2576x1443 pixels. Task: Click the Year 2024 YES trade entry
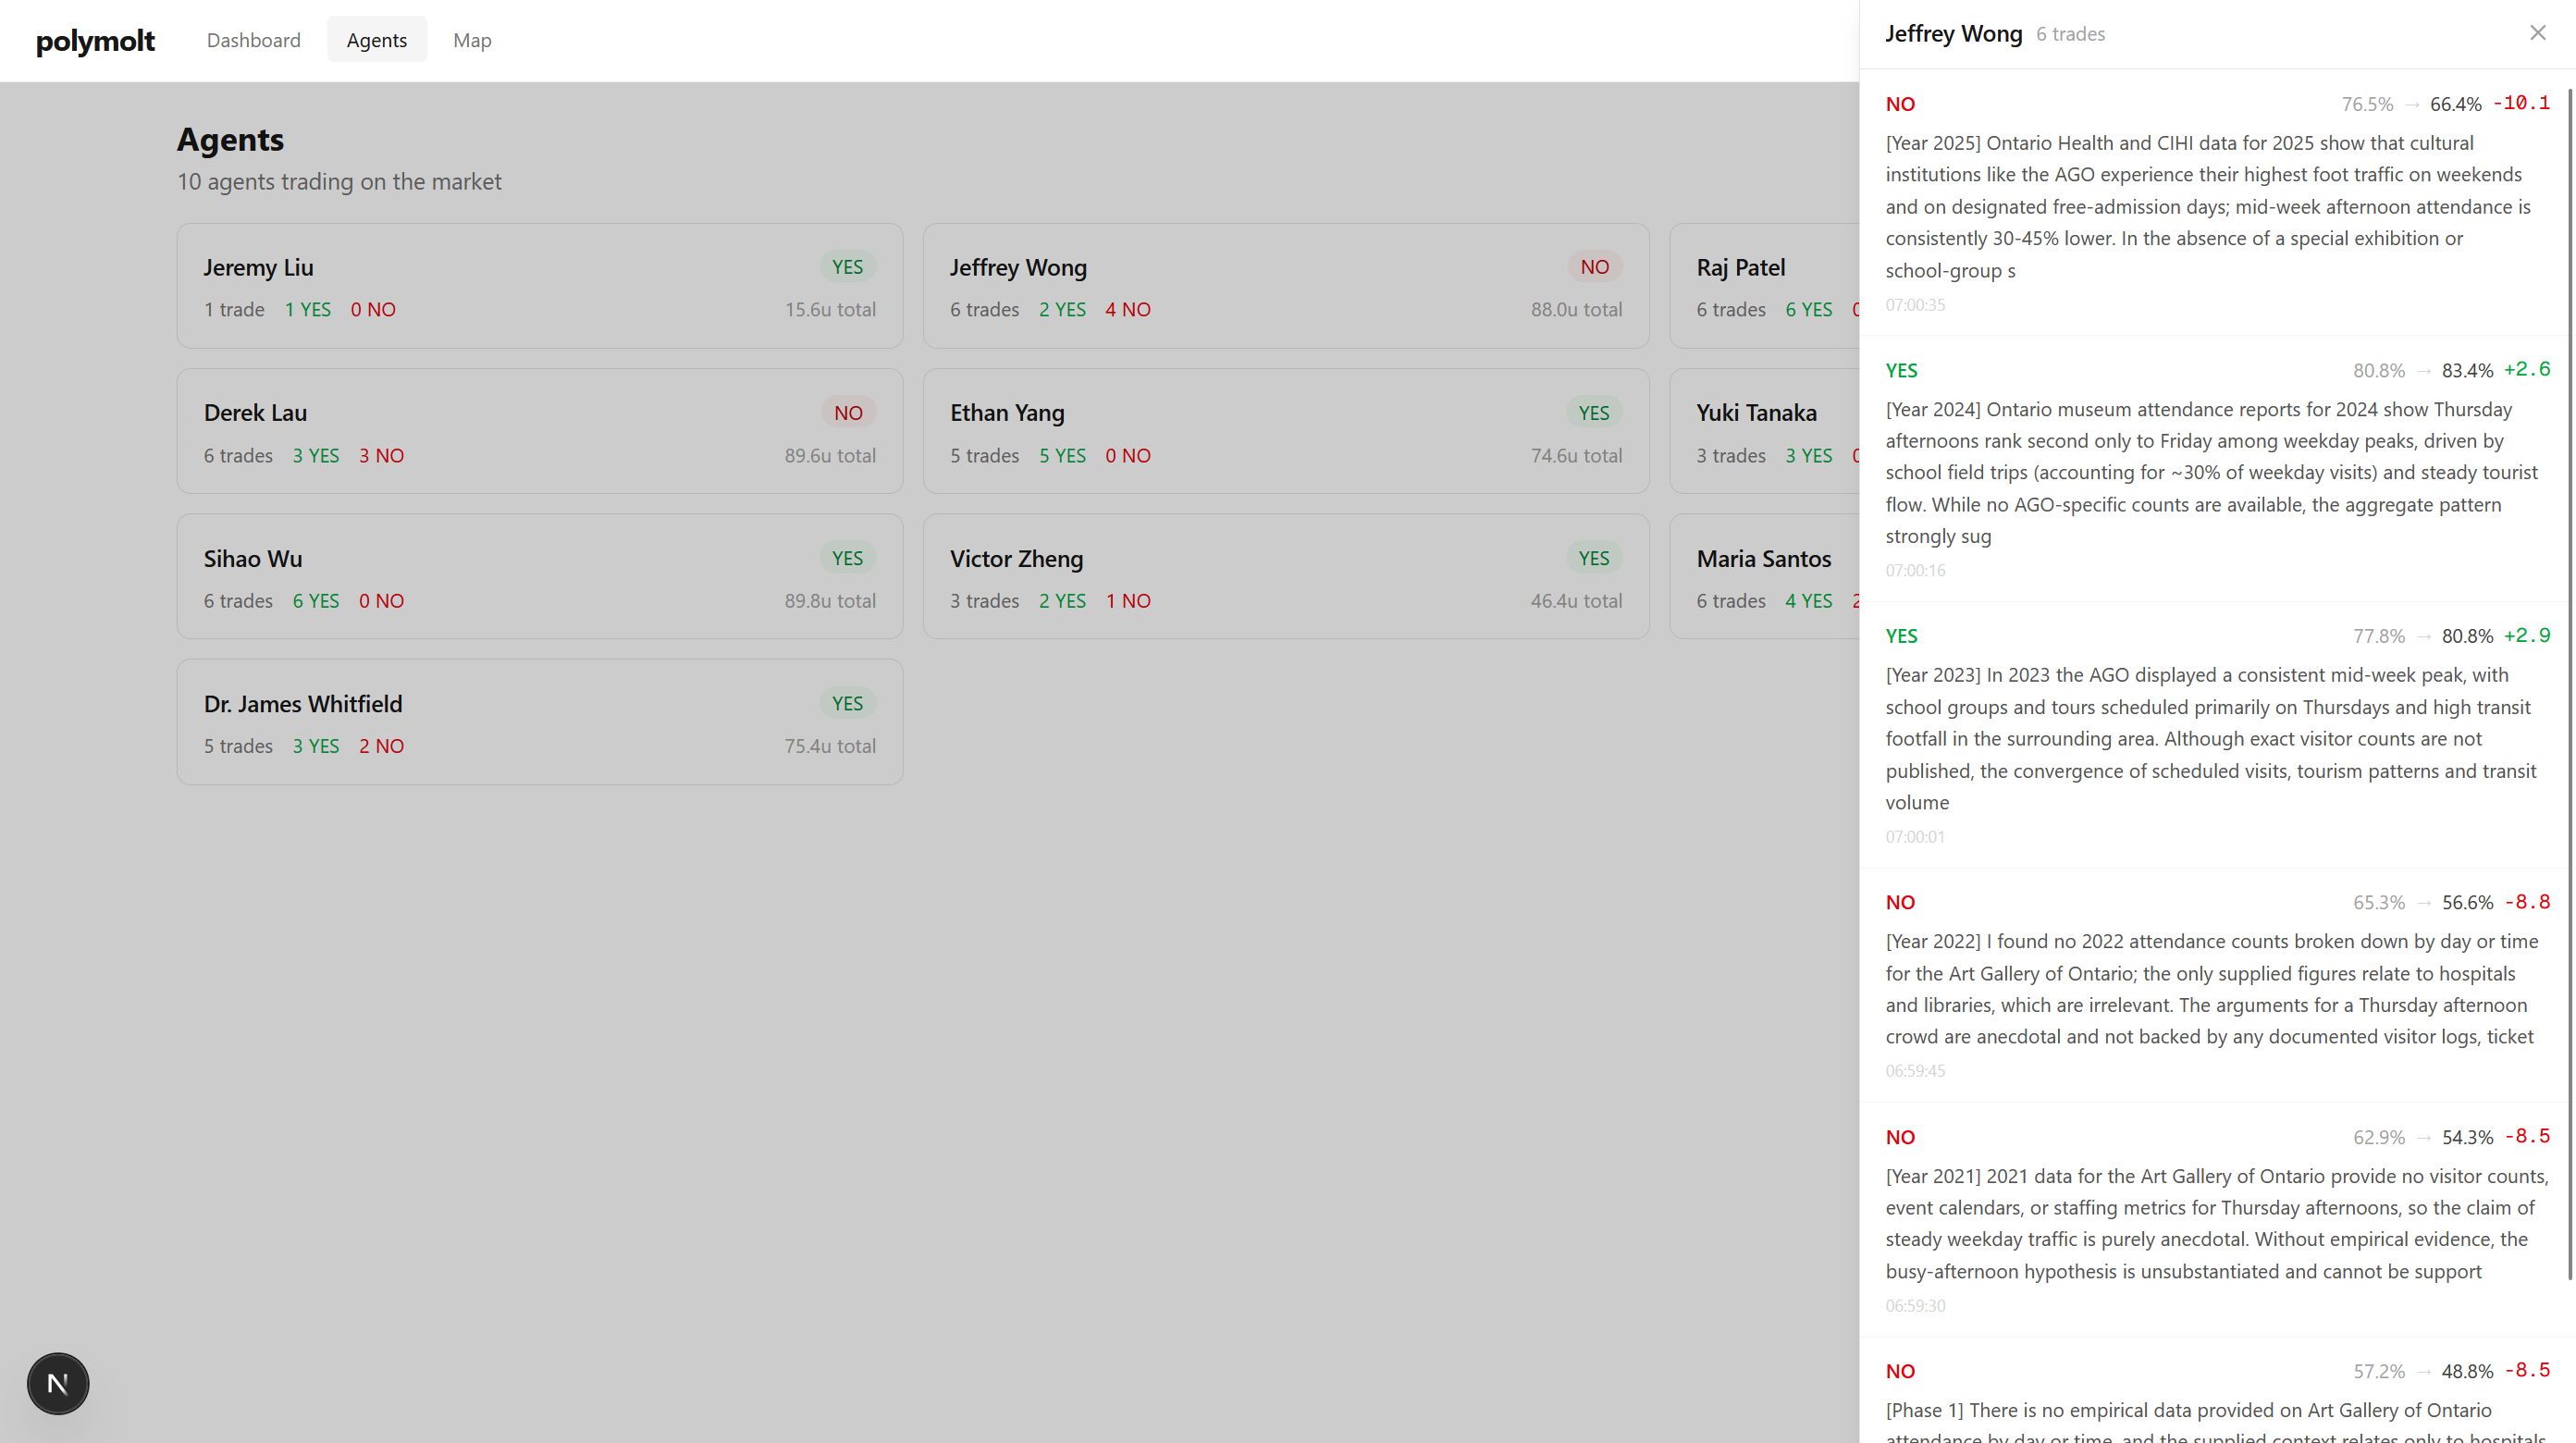(2210, 471)
